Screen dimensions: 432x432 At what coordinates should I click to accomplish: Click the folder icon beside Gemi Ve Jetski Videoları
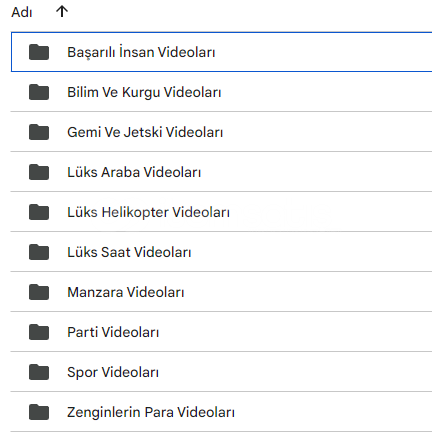[x=39, y=132]
